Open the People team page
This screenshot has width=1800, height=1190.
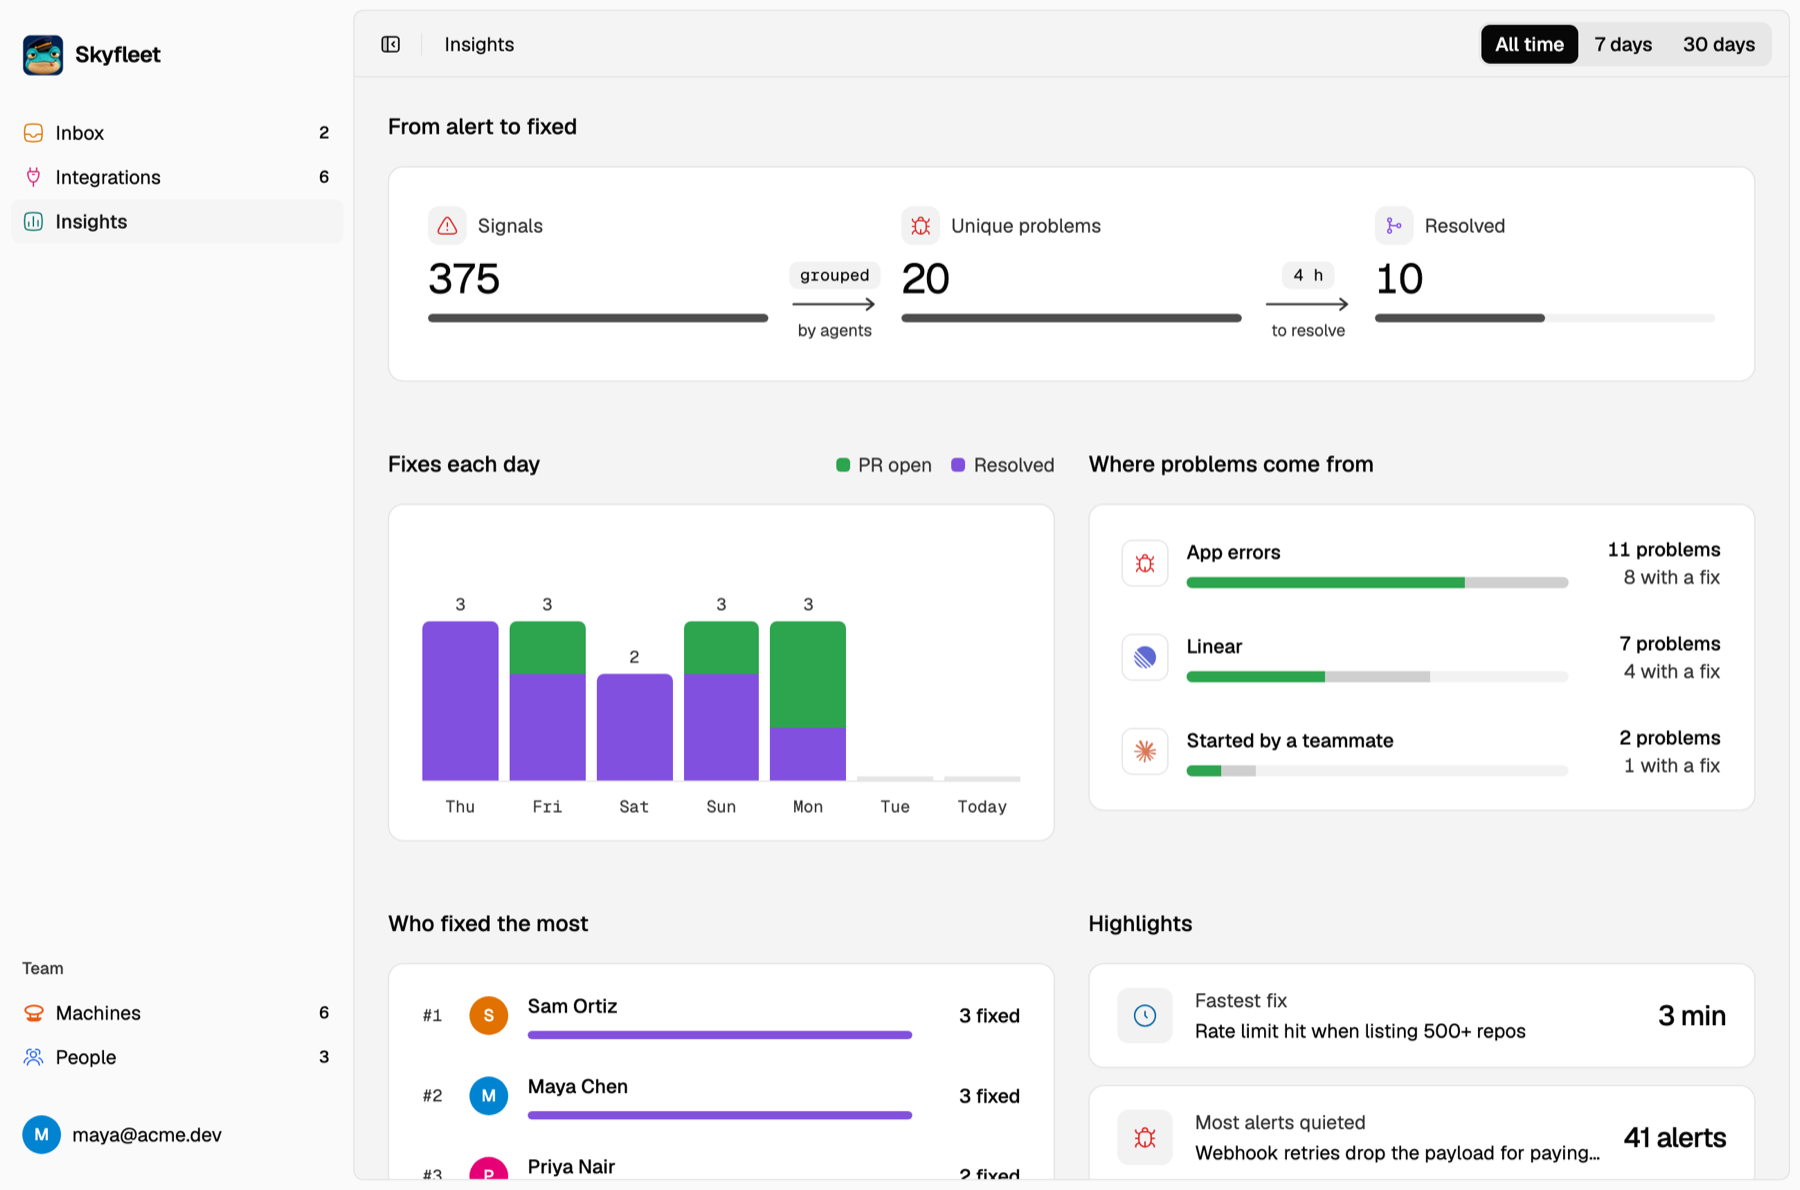pos(177,1057)
